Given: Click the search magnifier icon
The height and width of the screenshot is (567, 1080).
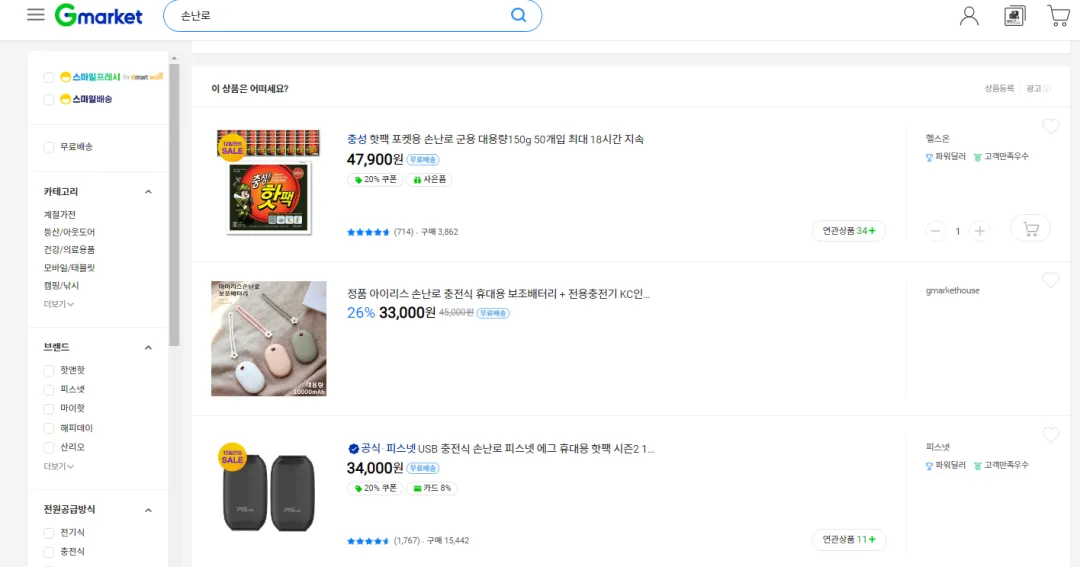Looking at the screenshot, I should [x=519, y=15].
